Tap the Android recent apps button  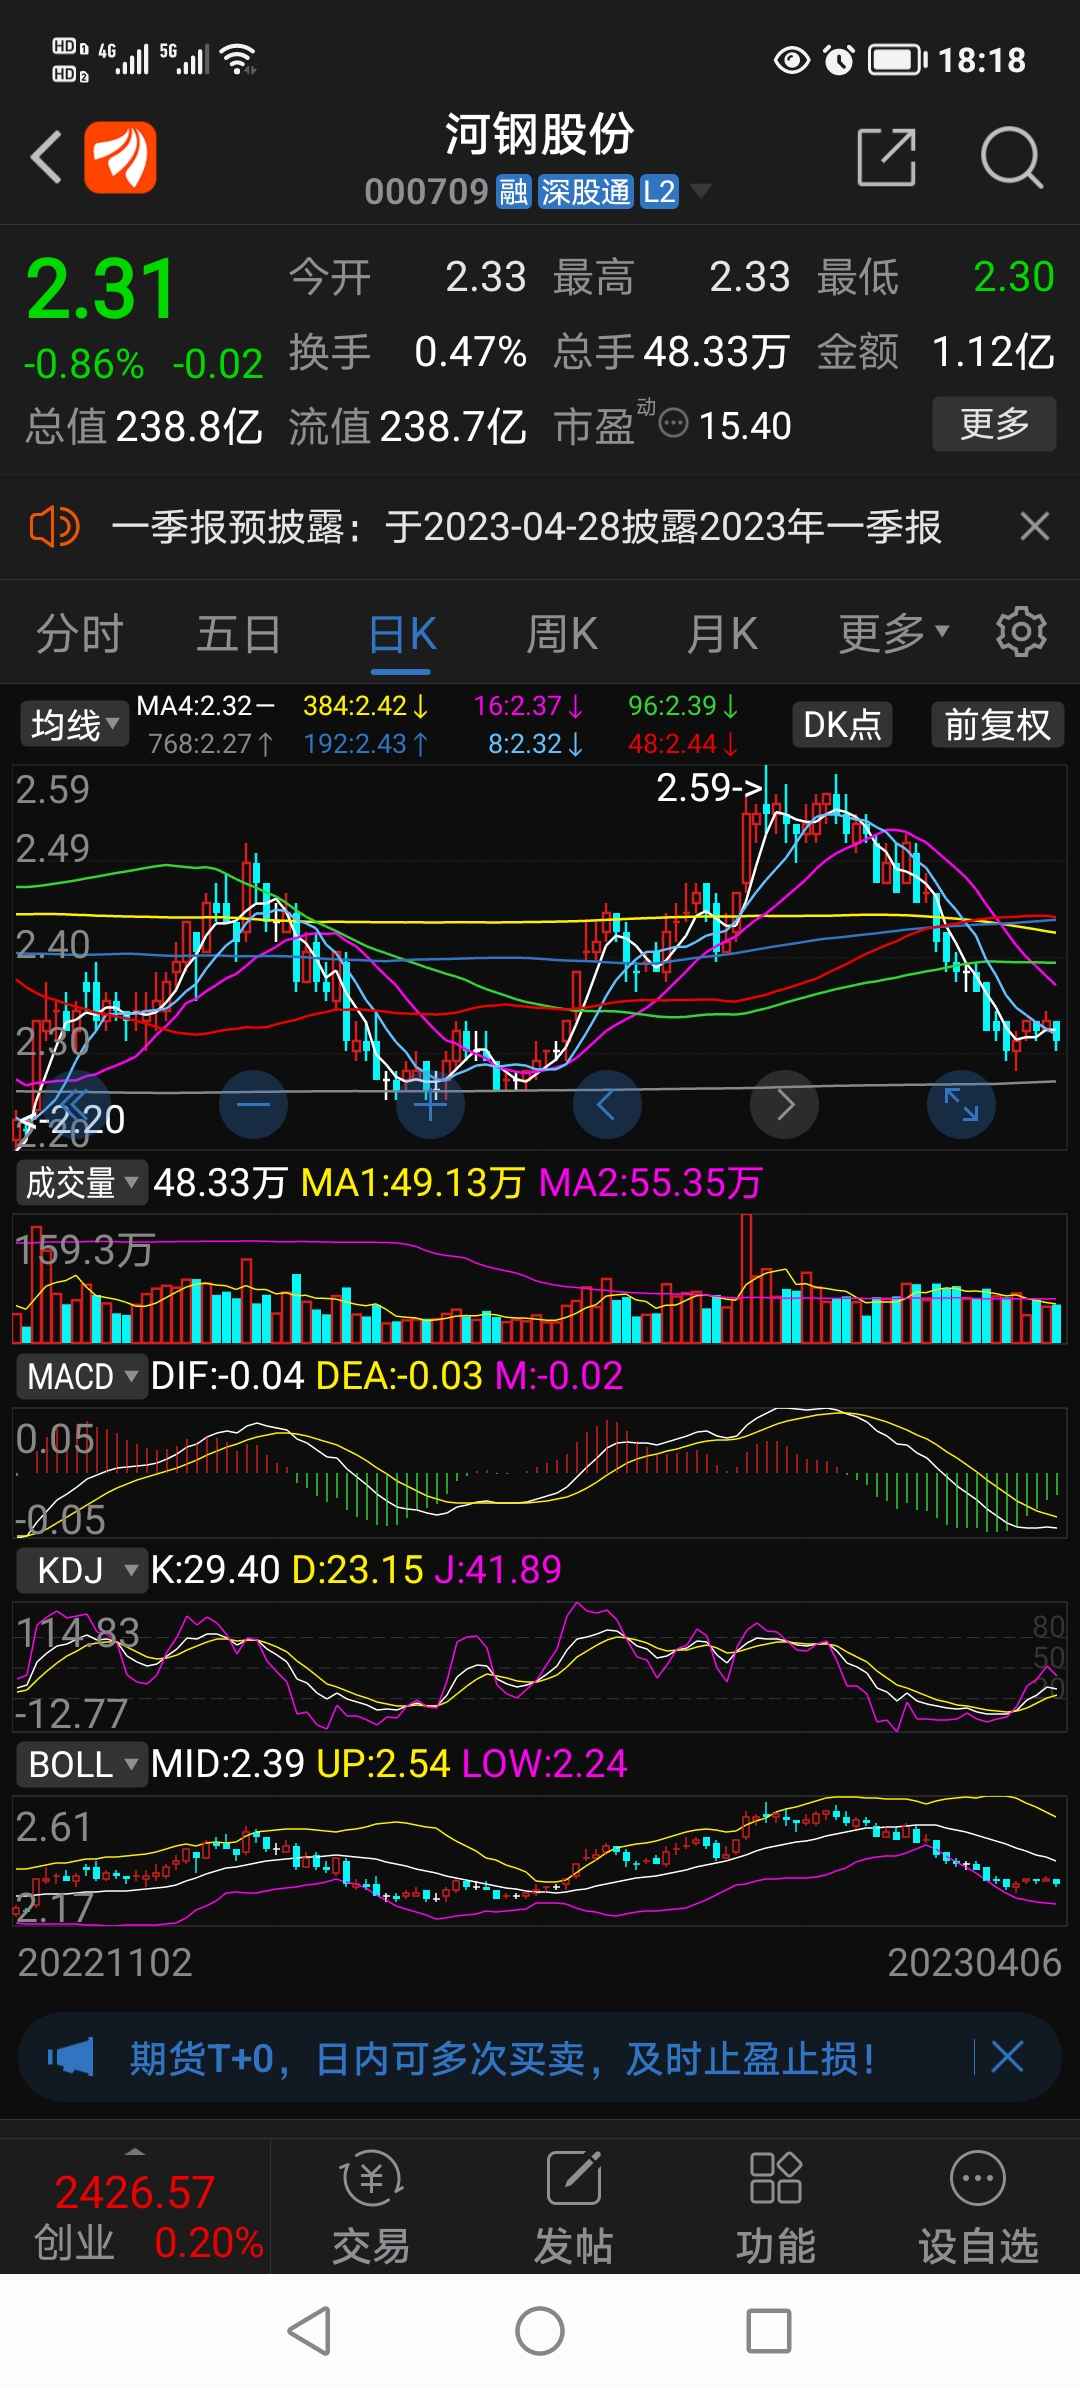(769, 2331)
